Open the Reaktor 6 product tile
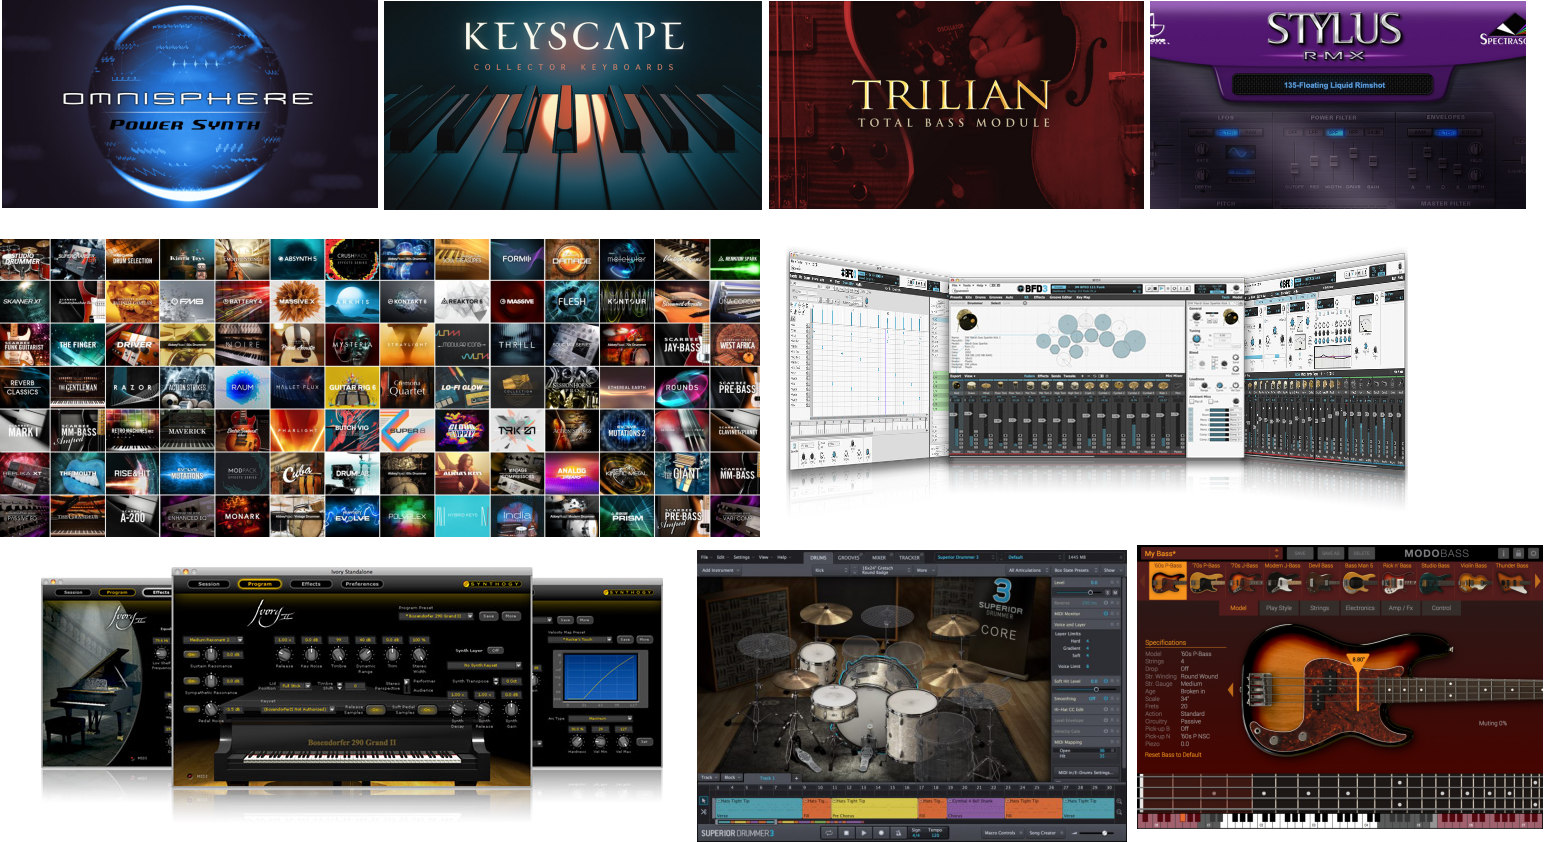 pos(462,301)
